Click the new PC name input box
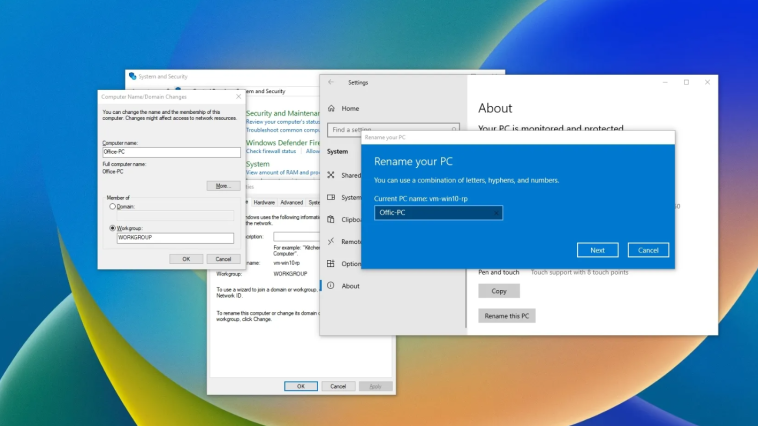Image resolution: width=758 pixels, height=426 pixels. pos(438,213)
